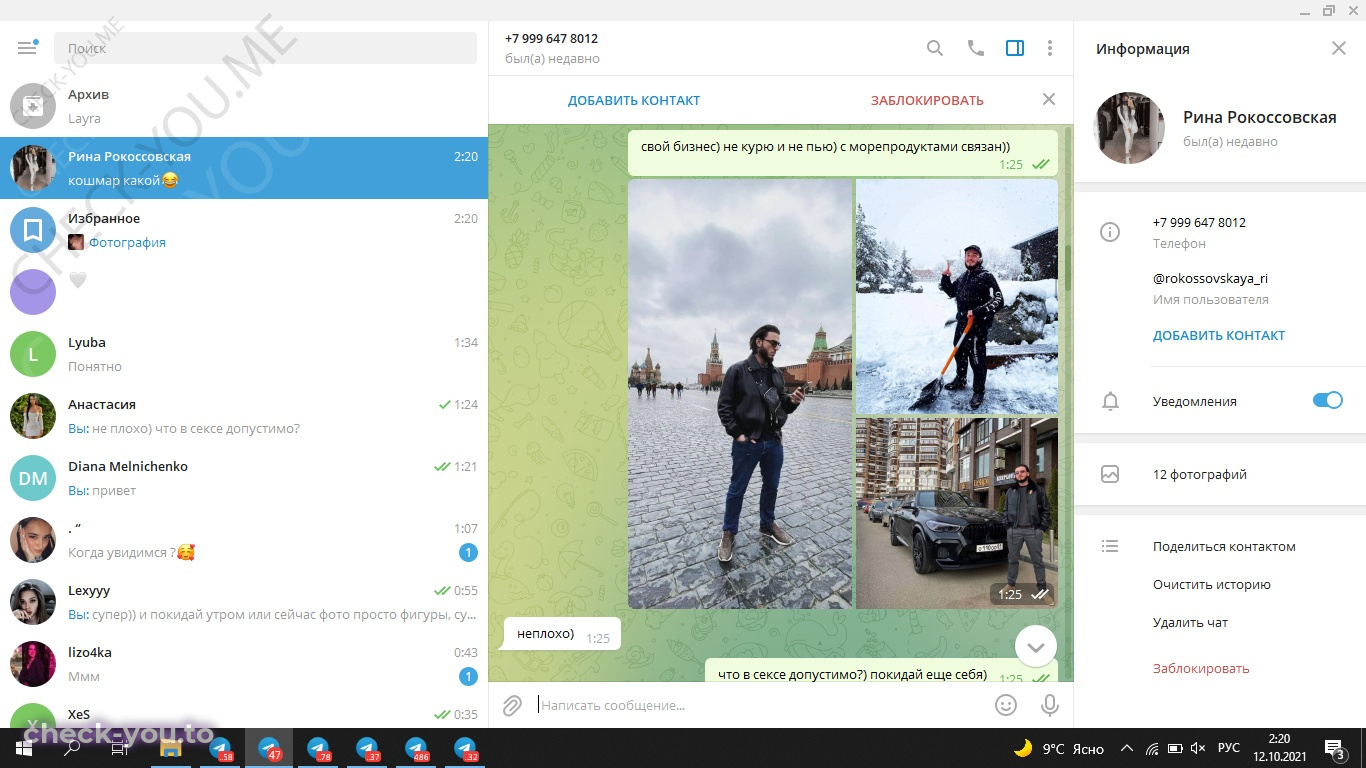The image size is (1366, 768).
Task: Open the emoji picker
Action: pyautogui.click(x=1006, y=705)
